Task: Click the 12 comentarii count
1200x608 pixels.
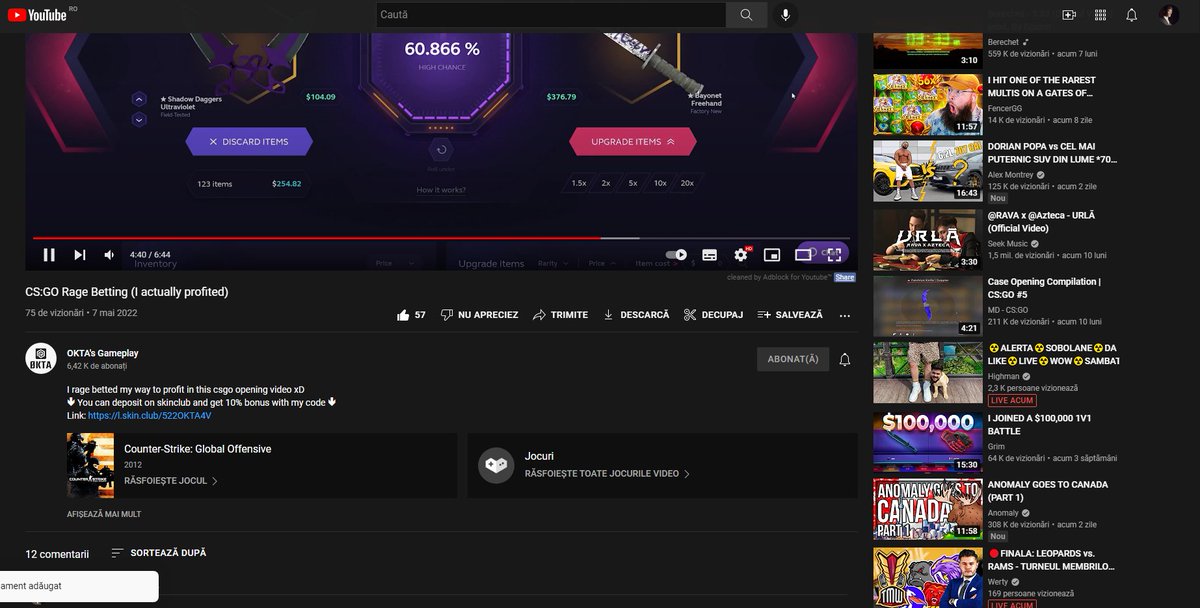Action: [x=57, y=553]
